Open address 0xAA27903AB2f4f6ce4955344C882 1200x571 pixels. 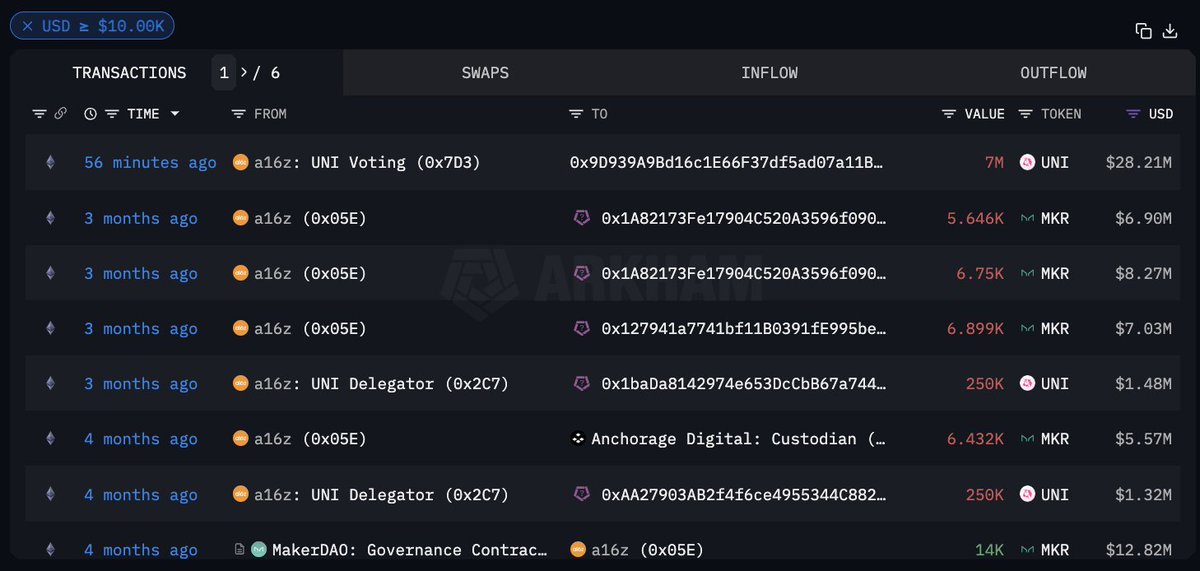(743, 494)
